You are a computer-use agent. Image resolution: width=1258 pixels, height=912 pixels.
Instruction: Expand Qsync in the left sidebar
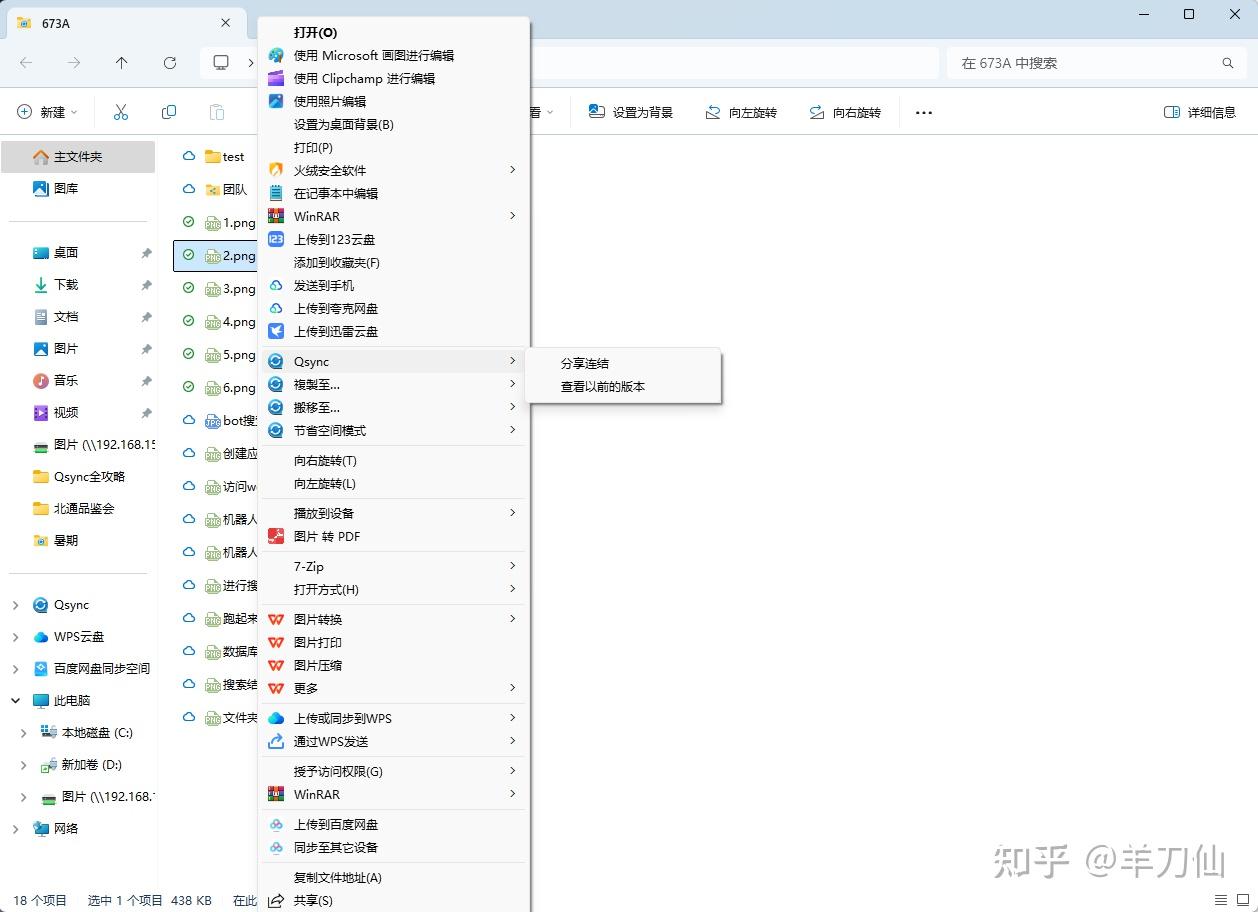click(x=15, y=604)
